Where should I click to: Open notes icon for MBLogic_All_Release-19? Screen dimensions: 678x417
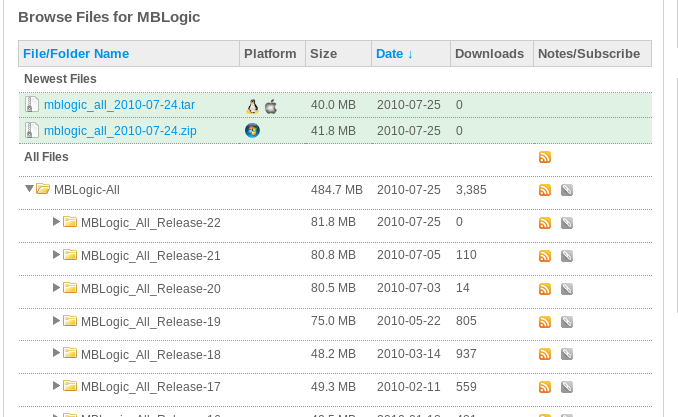[566, 322]
